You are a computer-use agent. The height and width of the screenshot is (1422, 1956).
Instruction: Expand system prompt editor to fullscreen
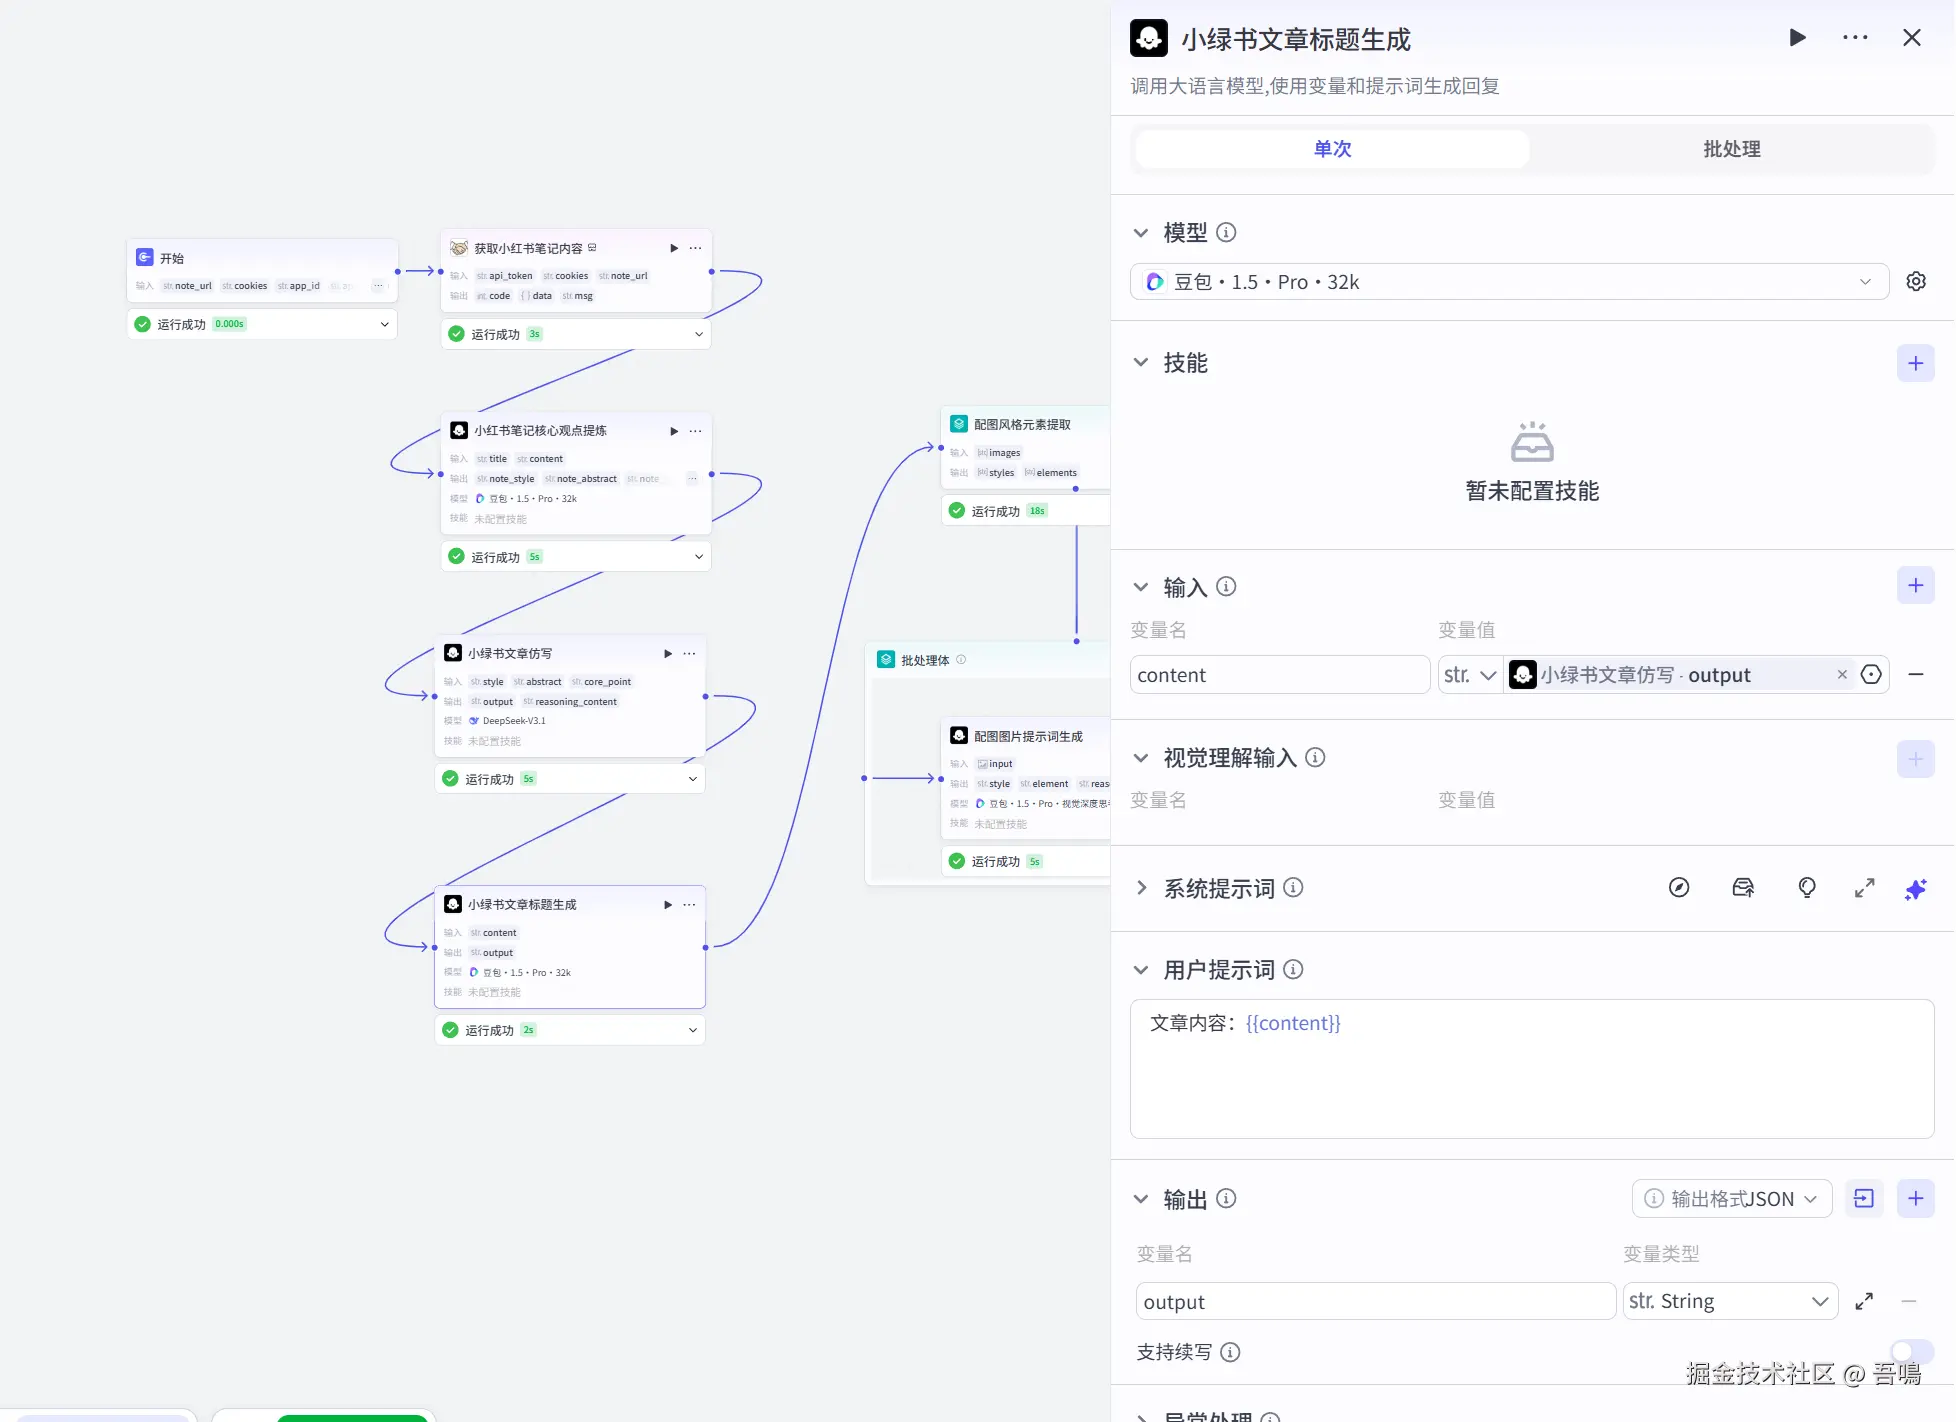1864,888
